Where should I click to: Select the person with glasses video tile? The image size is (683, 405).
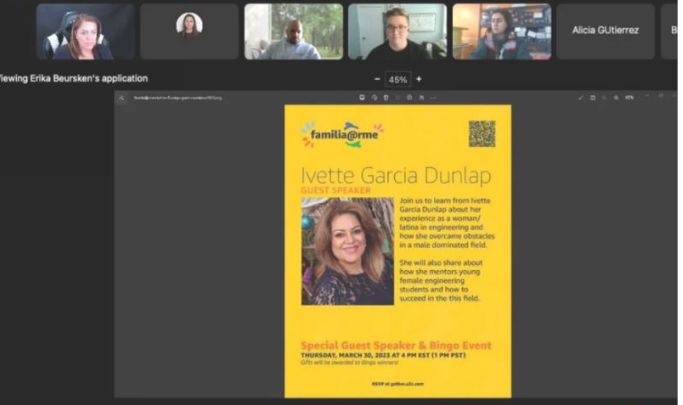click(x=397, y=31)
